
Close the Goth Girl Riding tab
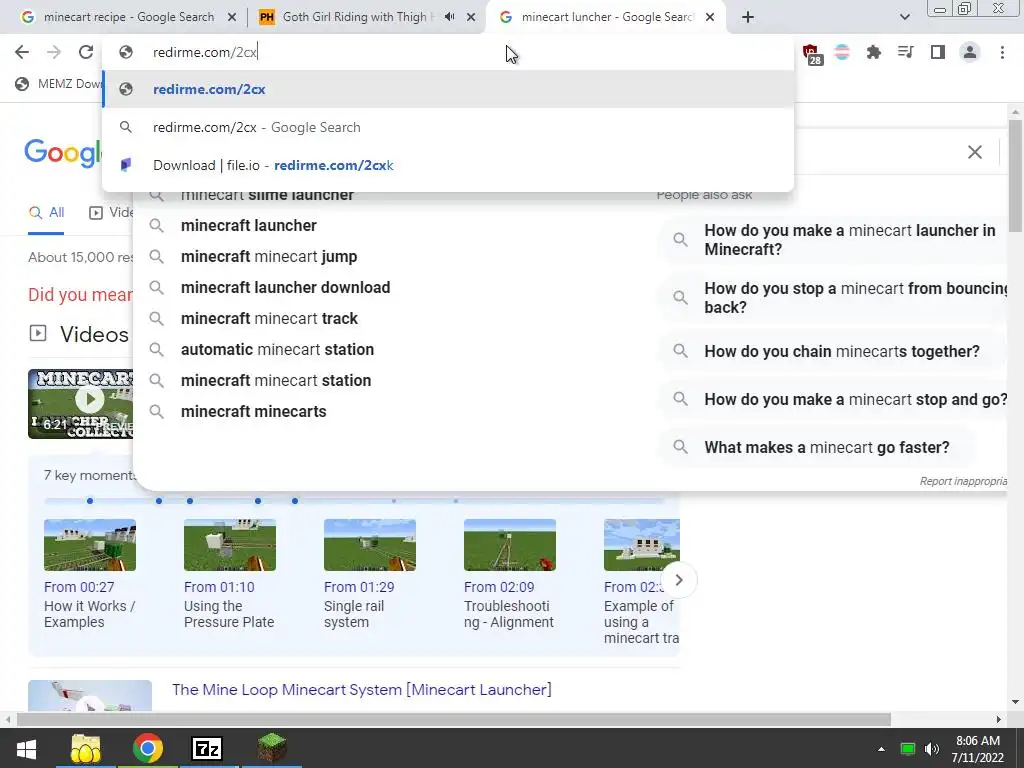(471, 18)
